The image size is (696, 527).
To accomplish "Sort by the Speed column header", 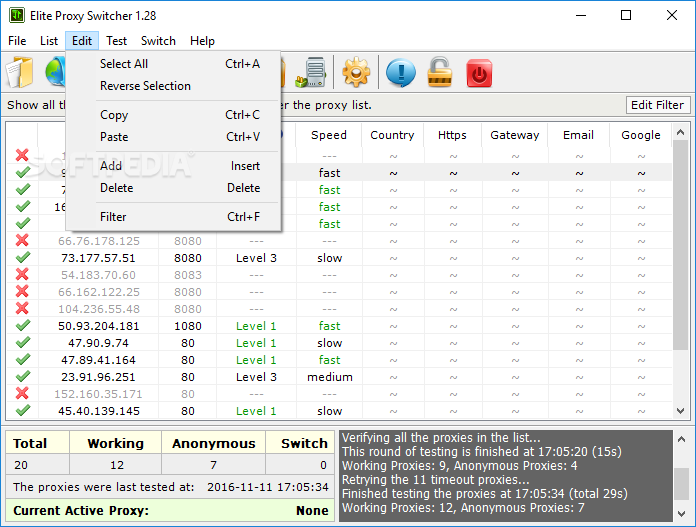I will coord(329,135).
